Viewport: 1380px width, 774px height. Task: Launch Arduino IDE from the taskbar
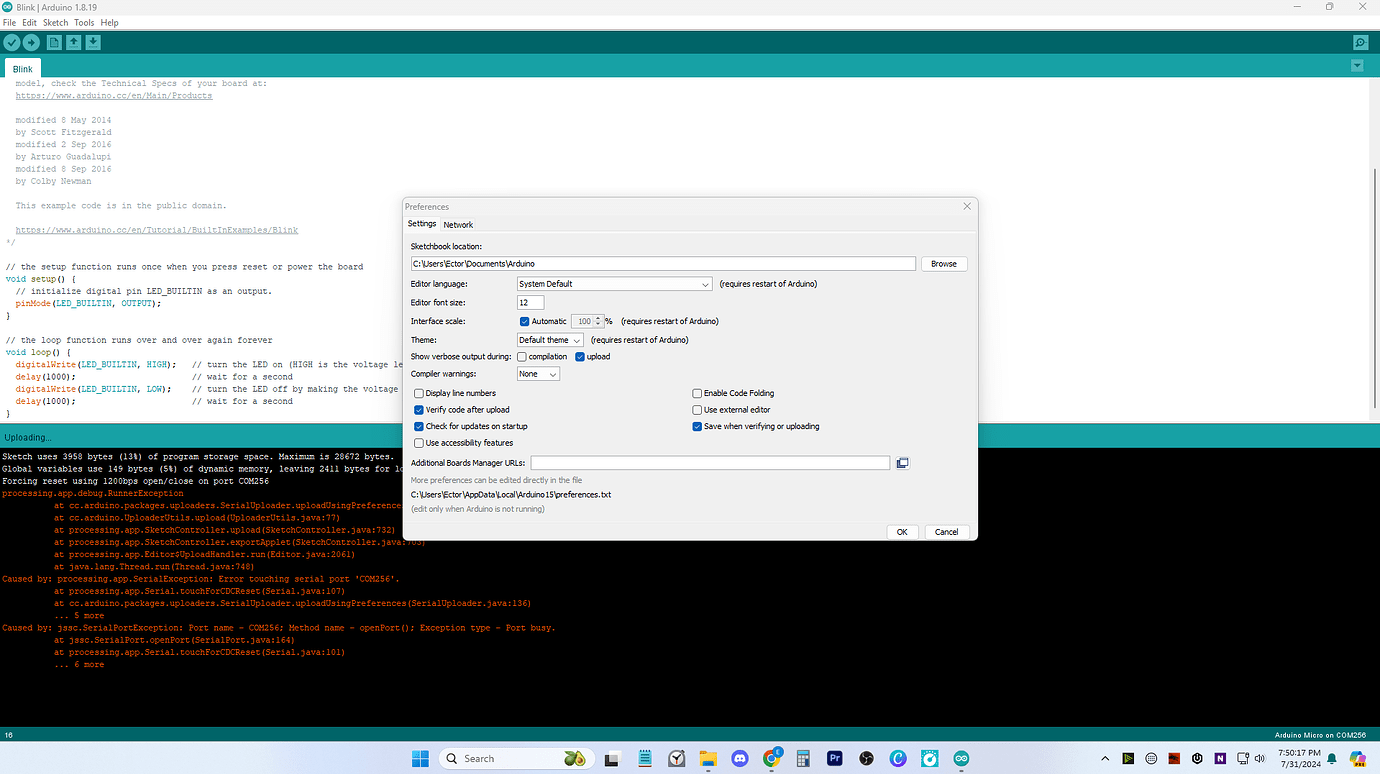tap(961, 758)
